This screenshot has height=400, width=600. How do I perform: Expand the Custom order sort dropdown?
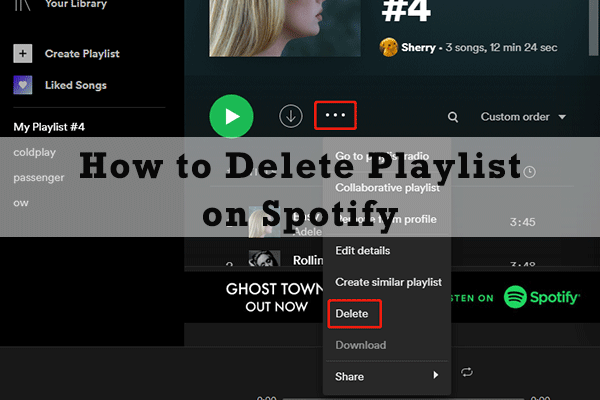(x=523, y=117)
